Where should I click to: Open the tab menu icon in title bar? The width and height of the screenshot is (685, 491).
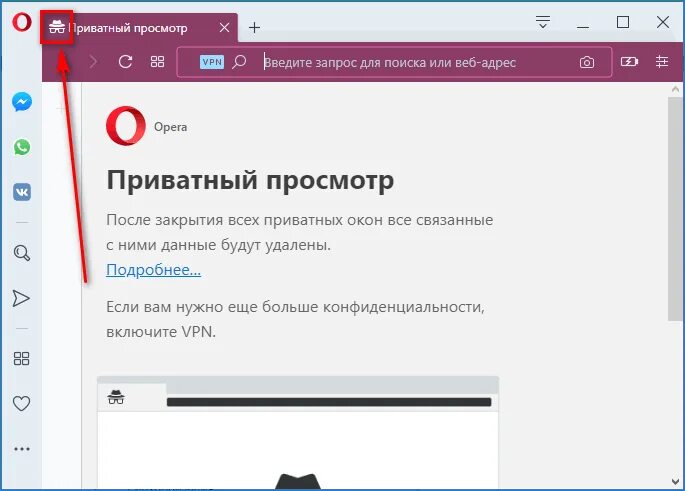tap(543, 22)
